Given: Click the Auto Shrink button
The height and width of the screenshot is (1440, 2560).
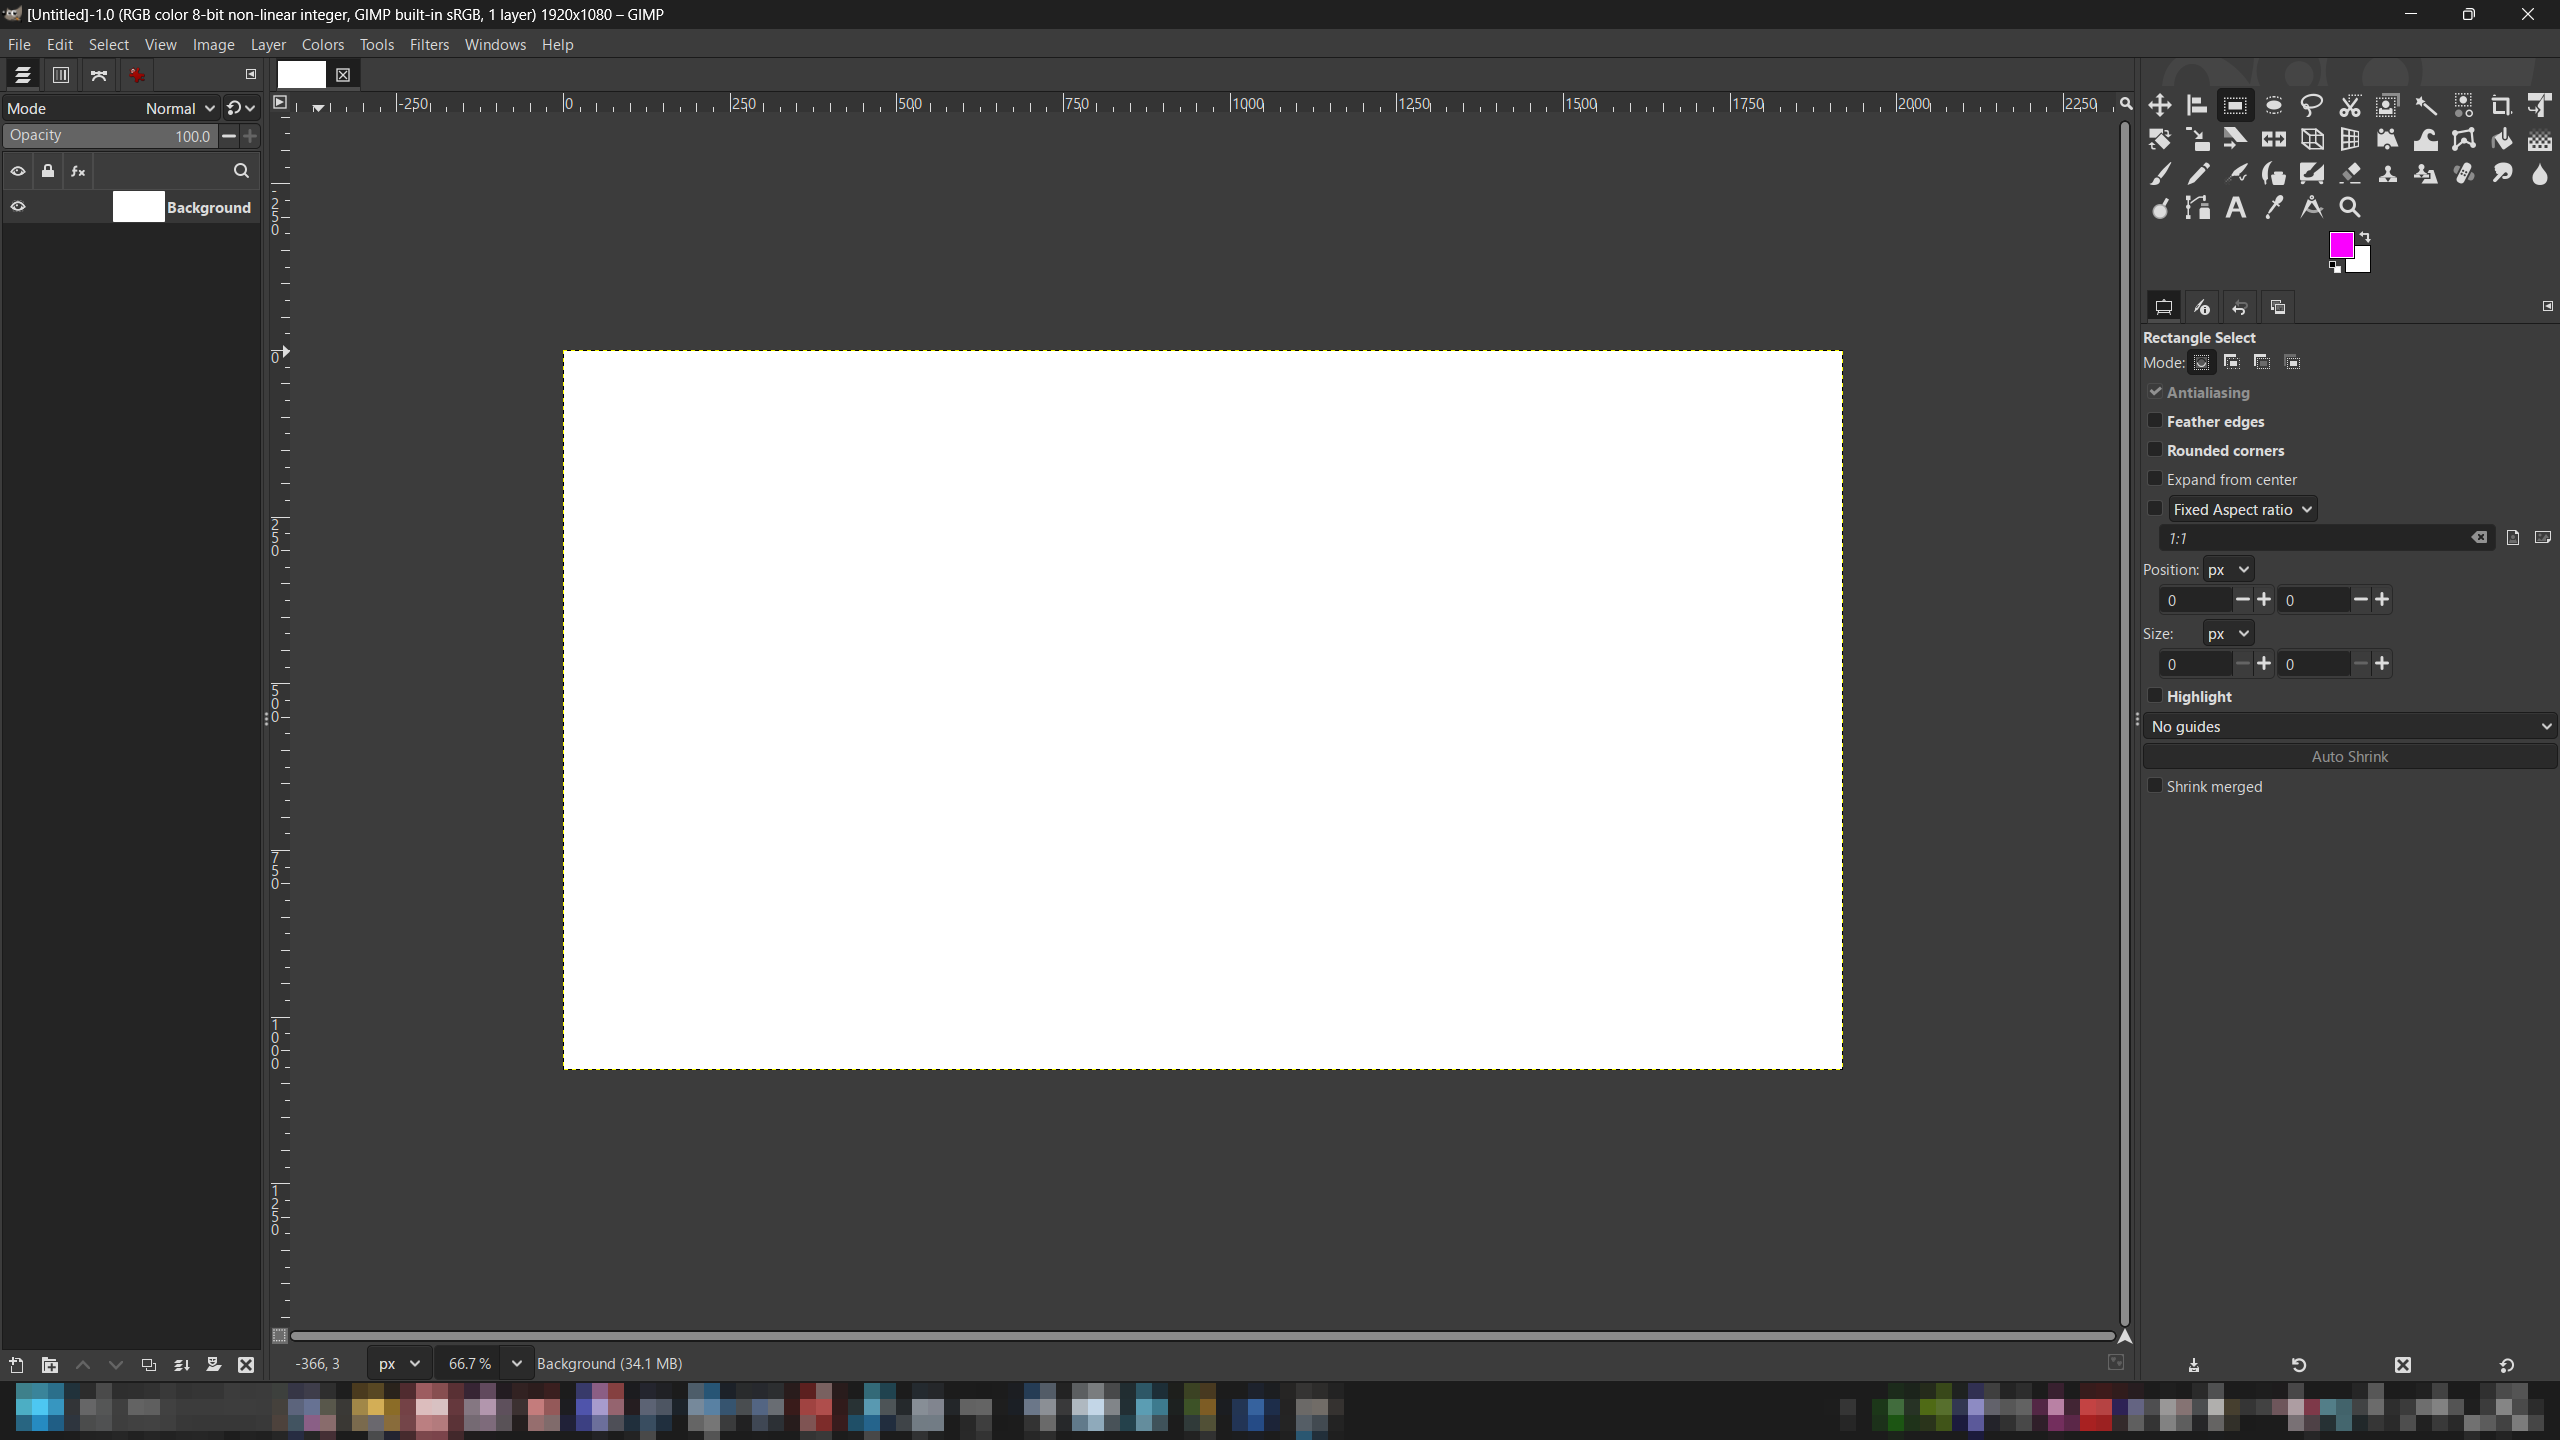Looking at the screenshot, I should pos(2348,757).
